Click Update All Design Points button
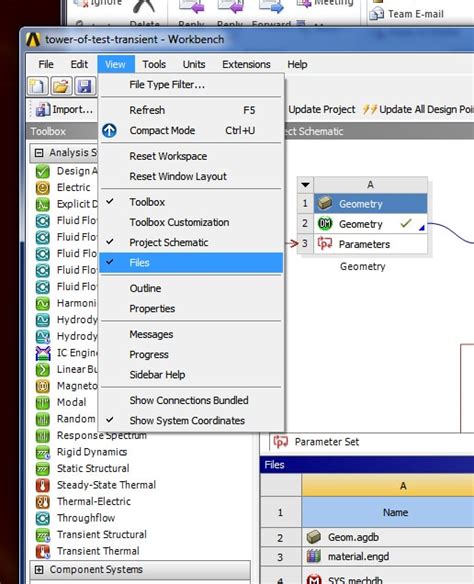Image resolution: width=474 pixels, height=584 pixels. point(418,110)
